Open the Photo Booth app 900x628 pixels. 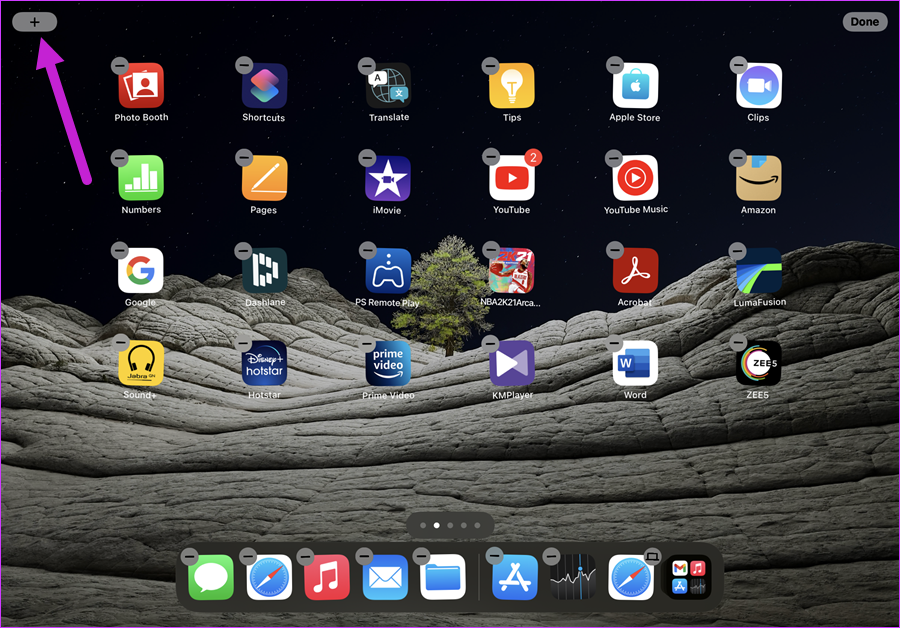(x=141, y=86)
